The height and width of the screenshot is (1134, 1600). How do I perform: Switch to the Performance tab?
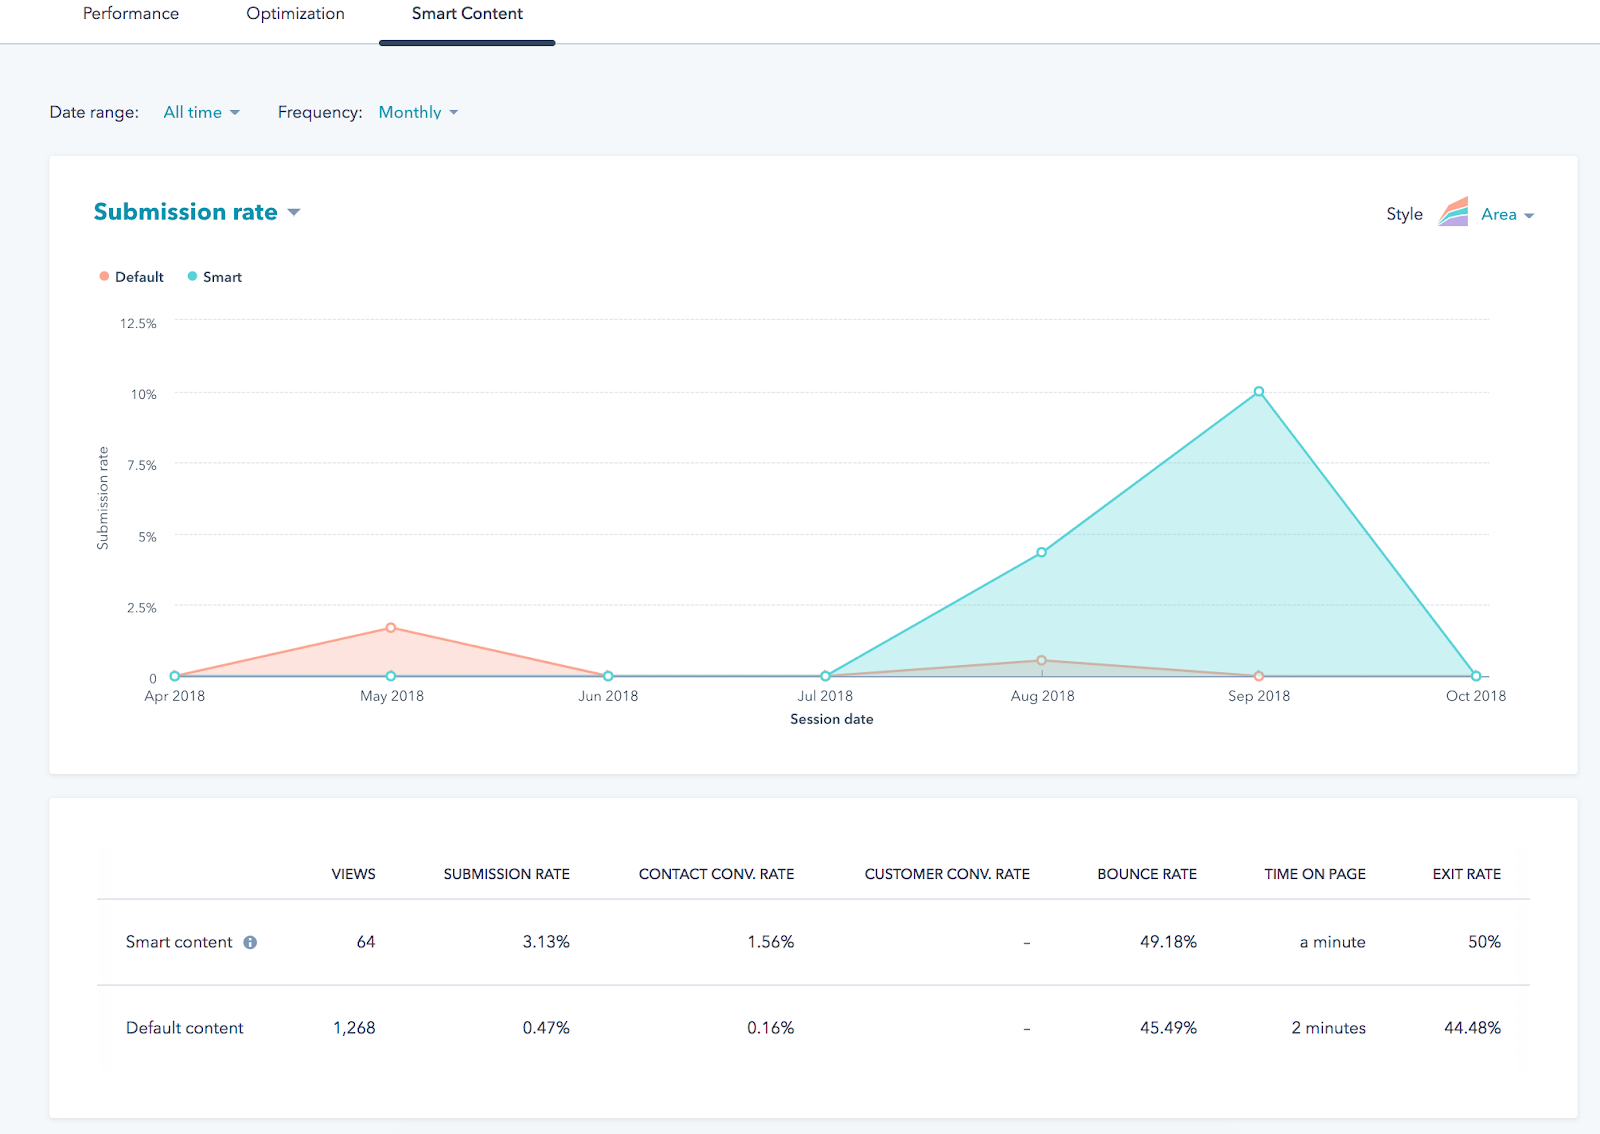pos(131,14)
